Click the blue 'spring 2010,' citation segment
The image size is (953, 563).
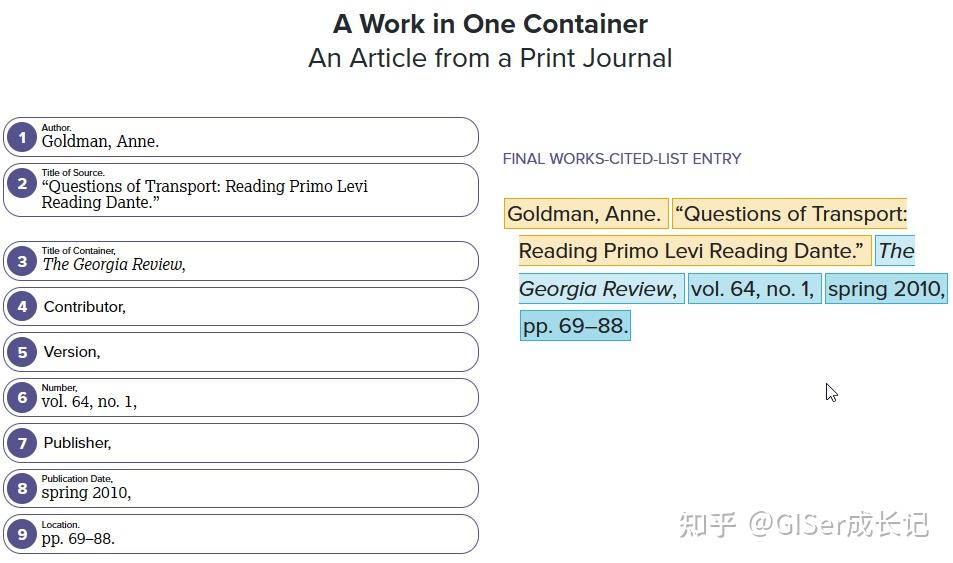coord(886,289)
